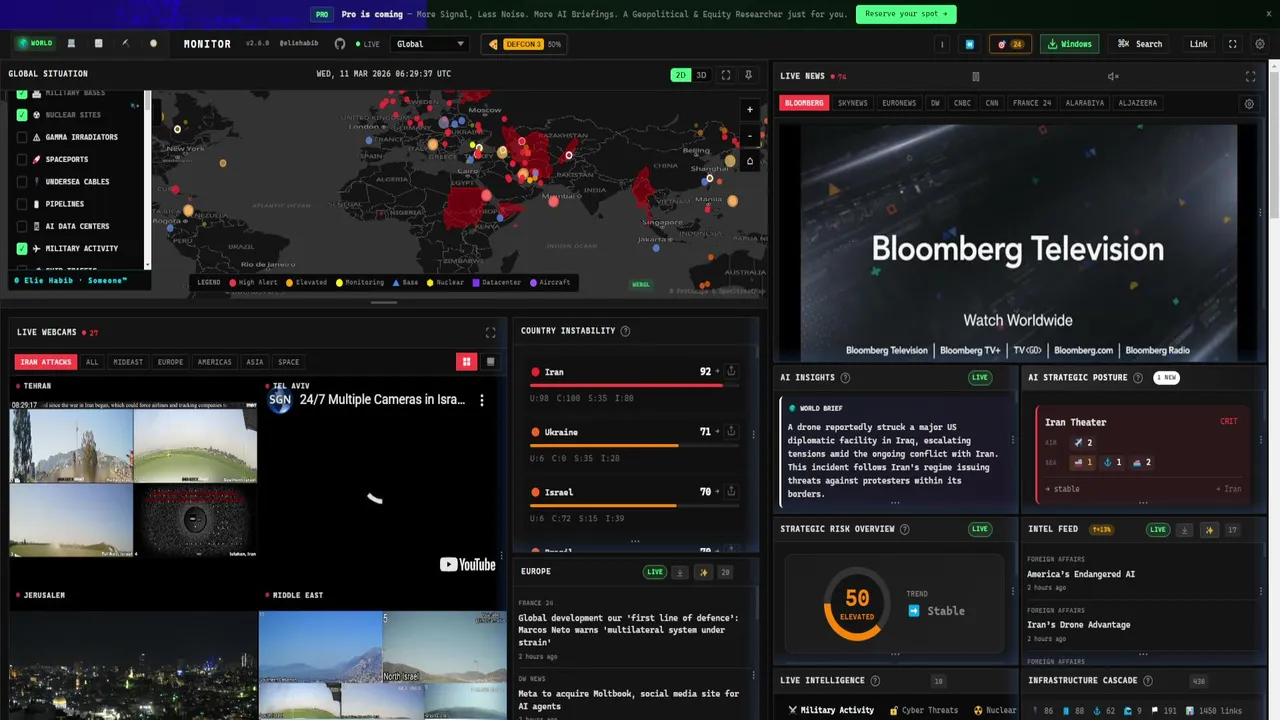Expand the Live News panel fullscreen
This screenshot has width=1280, height=720.
tap(1250, 76)
